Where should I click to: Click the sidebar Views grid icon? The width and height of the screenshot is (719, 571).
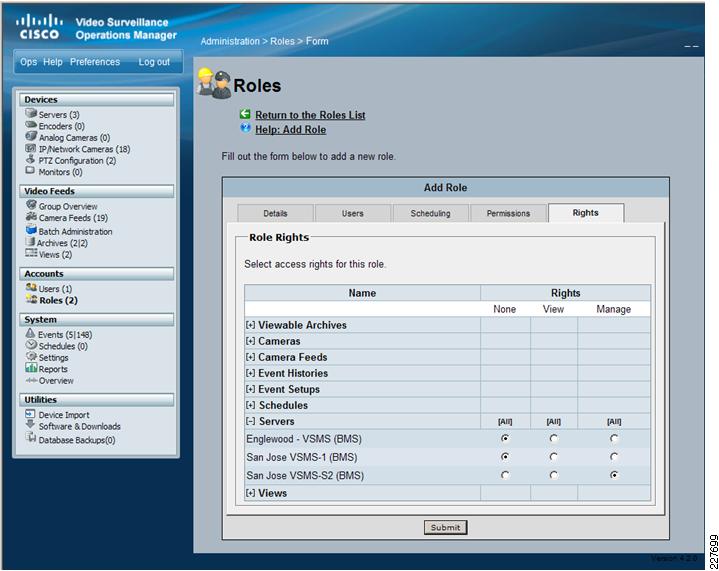pos(31,253)
